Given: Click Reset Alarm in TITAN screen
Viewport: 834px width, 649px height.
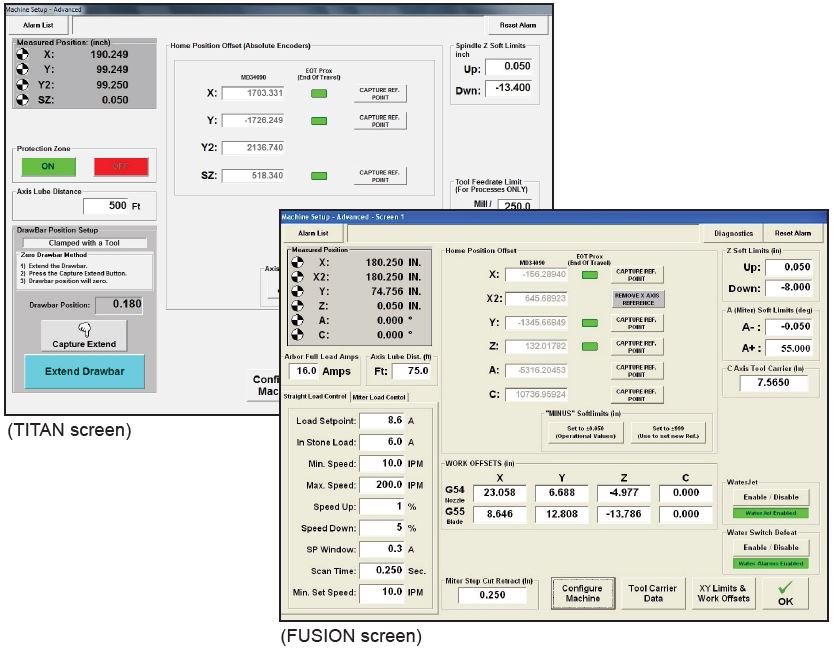Looking at the screenshot, I should 517,25.
